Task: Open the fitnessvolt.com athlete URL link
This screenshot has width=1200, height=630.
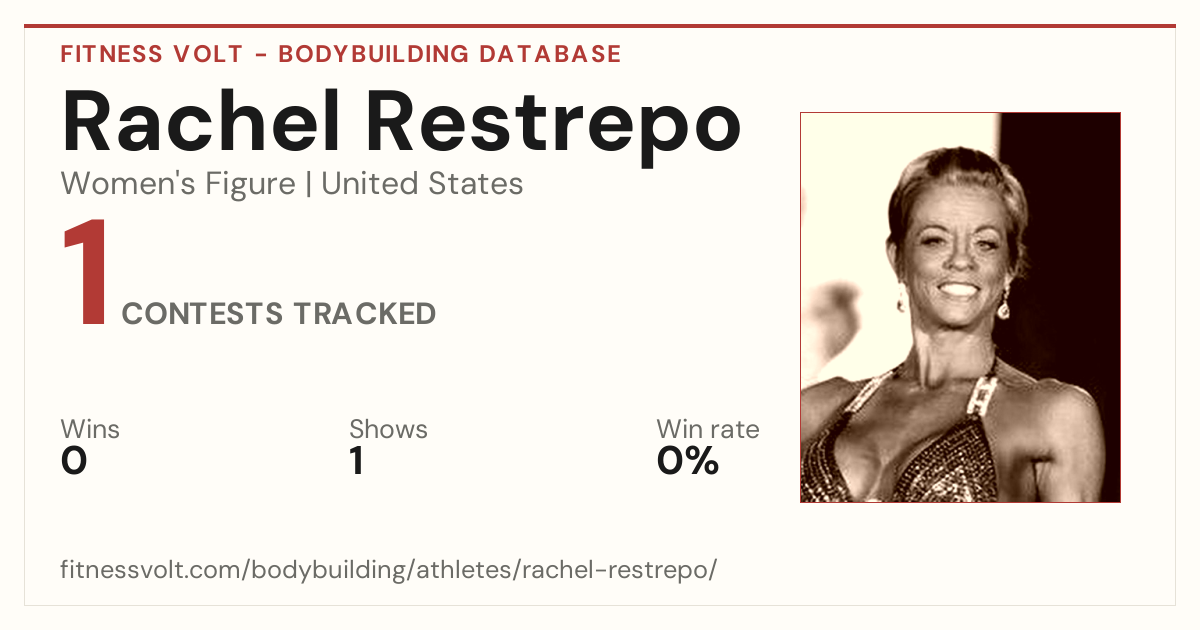Action: [389, 570]
